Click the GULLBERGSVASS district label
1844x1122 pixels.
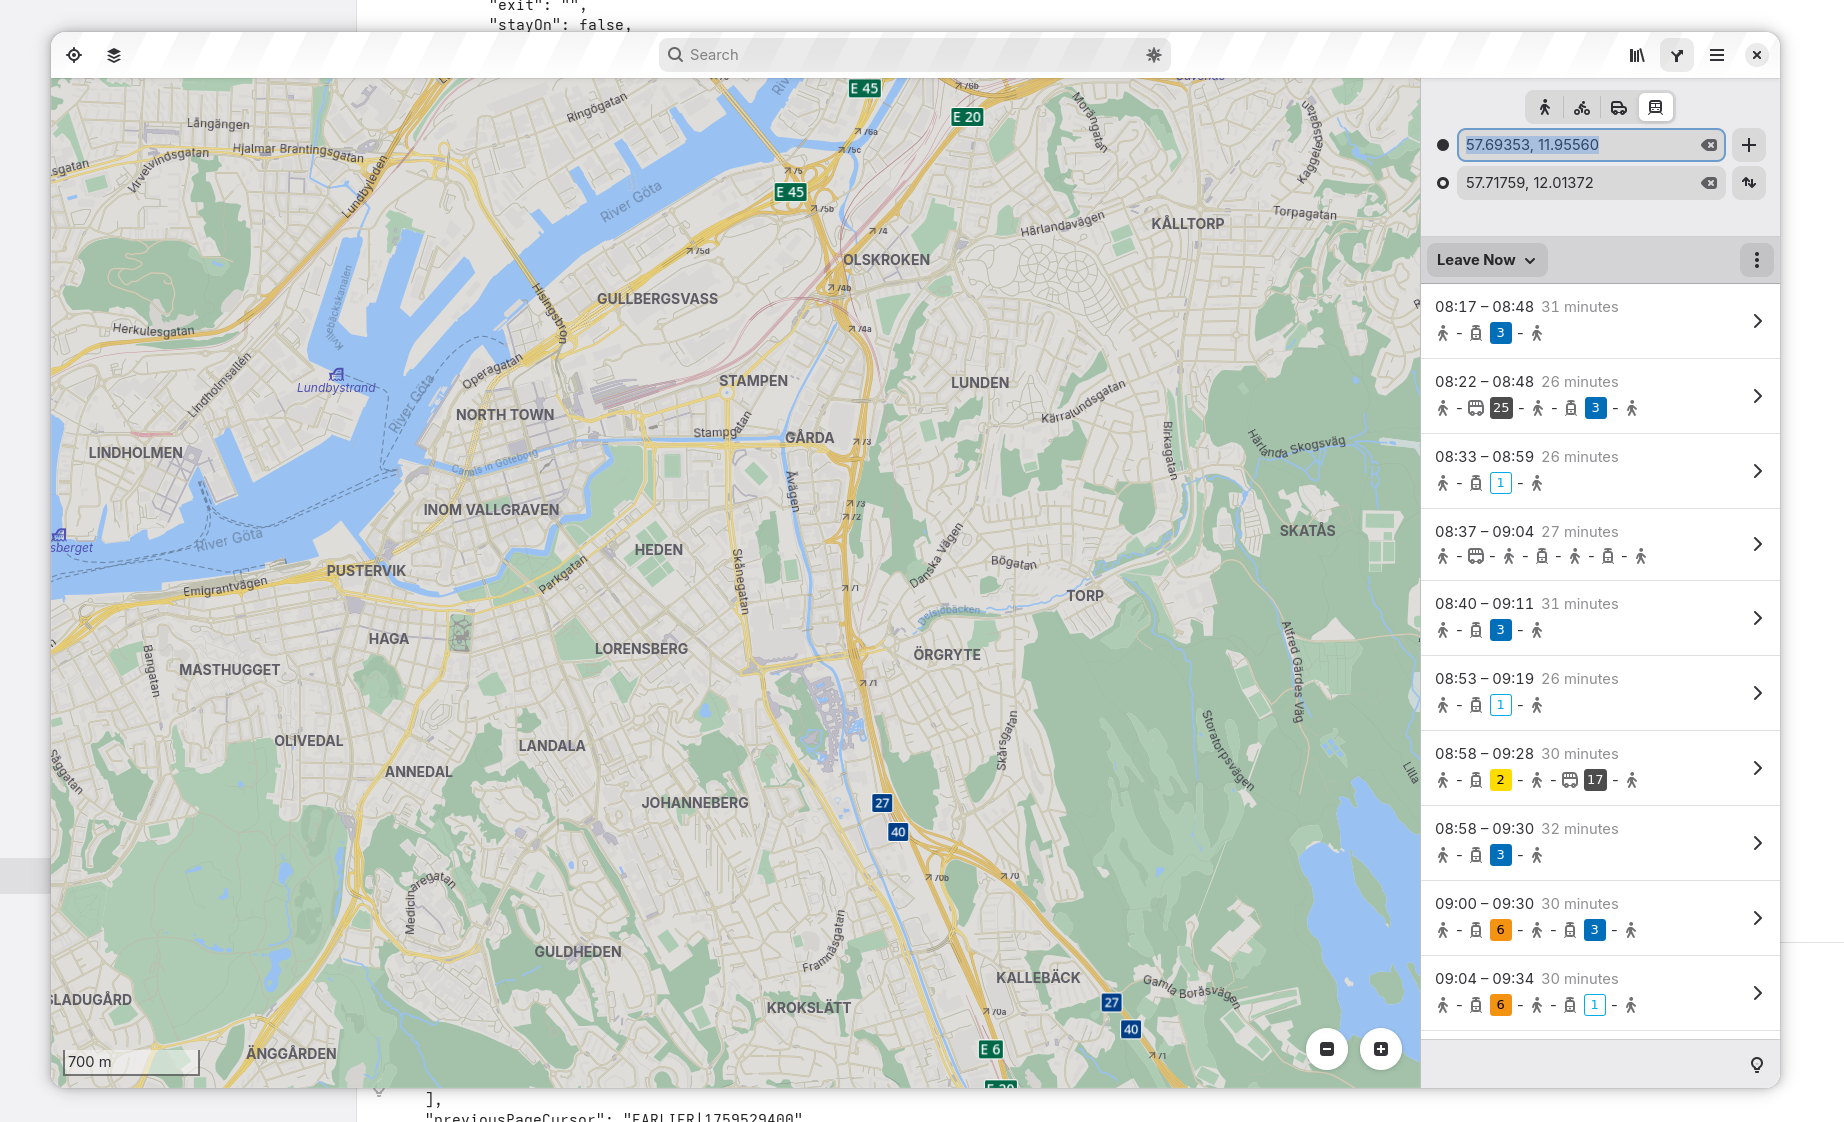[x=657, y=299]
